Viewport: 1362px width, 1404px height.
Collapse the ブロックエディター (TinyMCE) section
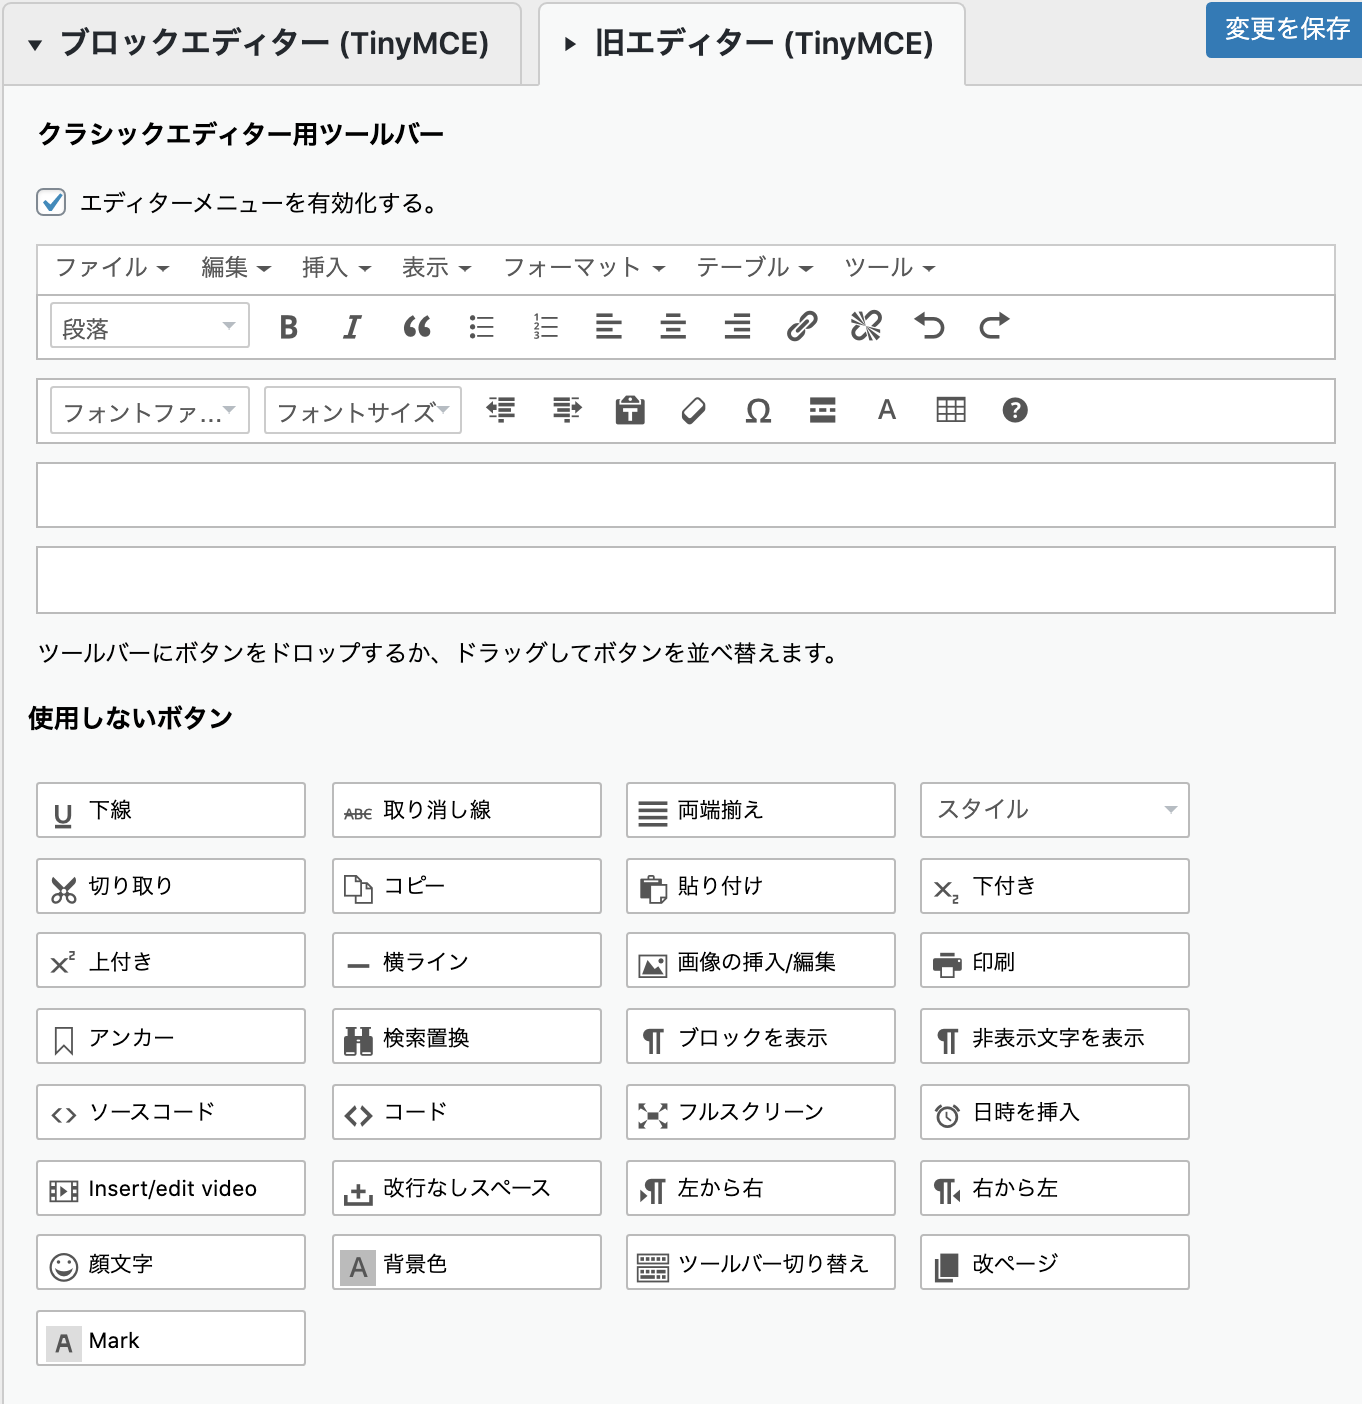[x=261, y=44]
